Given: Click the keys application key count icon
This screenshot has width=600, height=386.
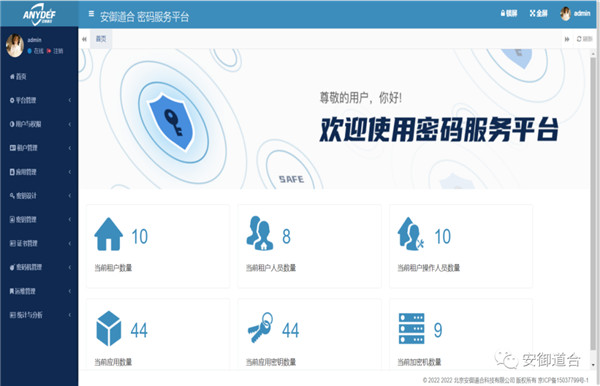Looking at the screenshot, I should pos(261,327).
